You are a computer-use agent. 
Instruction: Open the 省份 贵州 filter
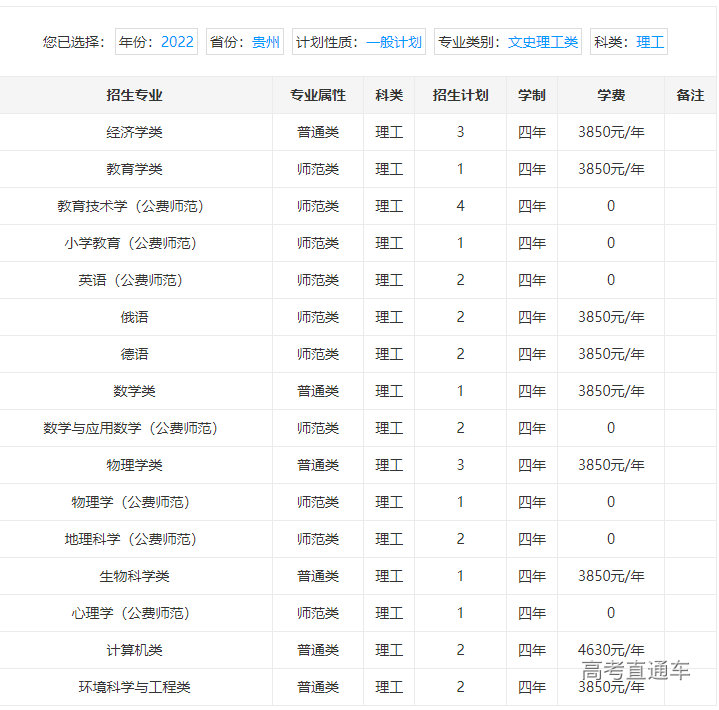click(x=245, y=42)
